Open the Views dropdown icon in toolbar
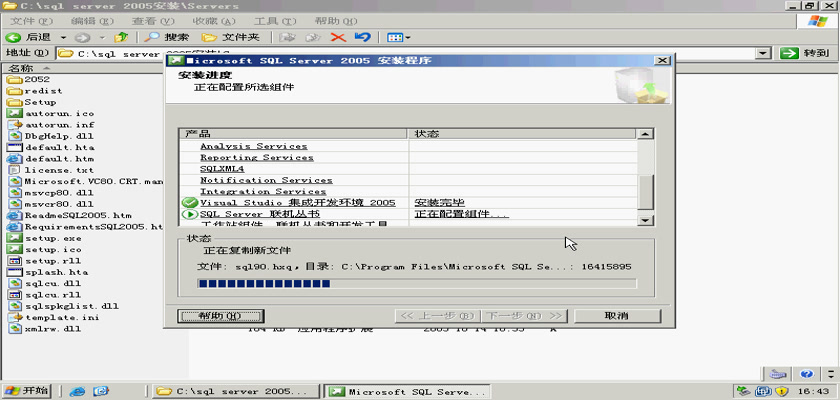 click(x=399, y=37)
